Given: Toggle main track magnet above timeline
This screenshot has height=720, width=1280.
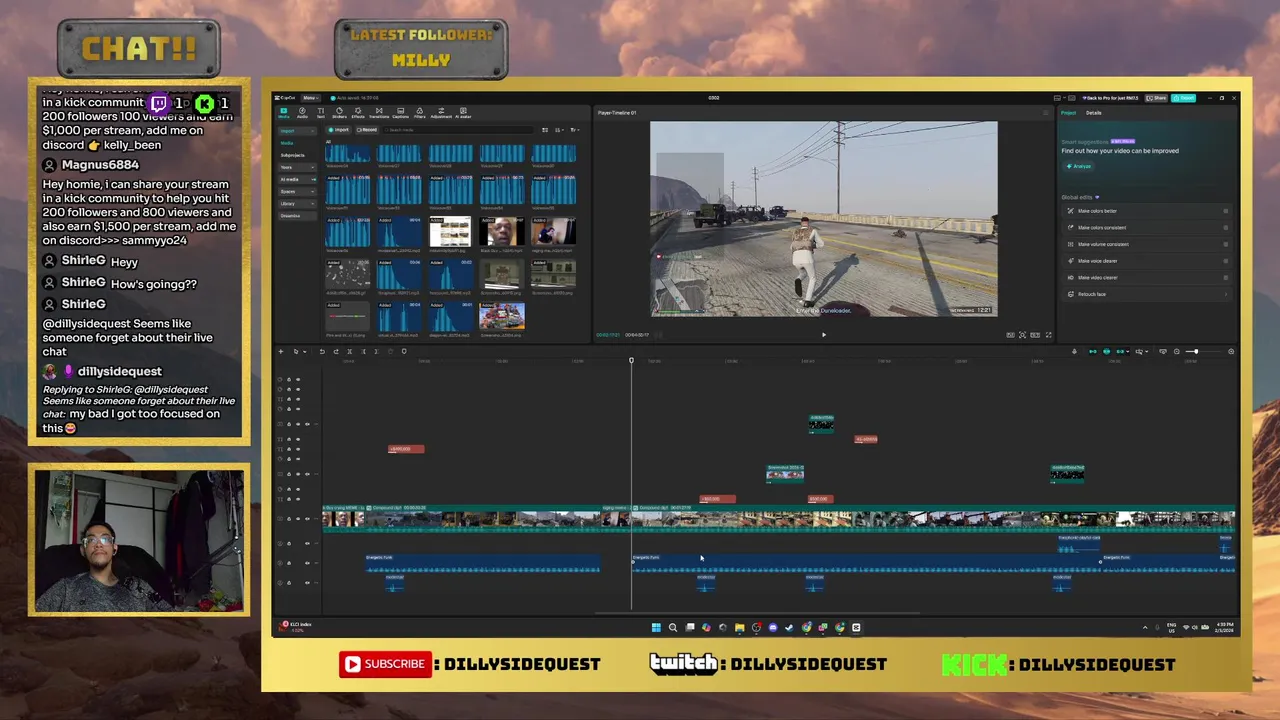Looking at the screenshot, I should click(x=1093, y=351).
